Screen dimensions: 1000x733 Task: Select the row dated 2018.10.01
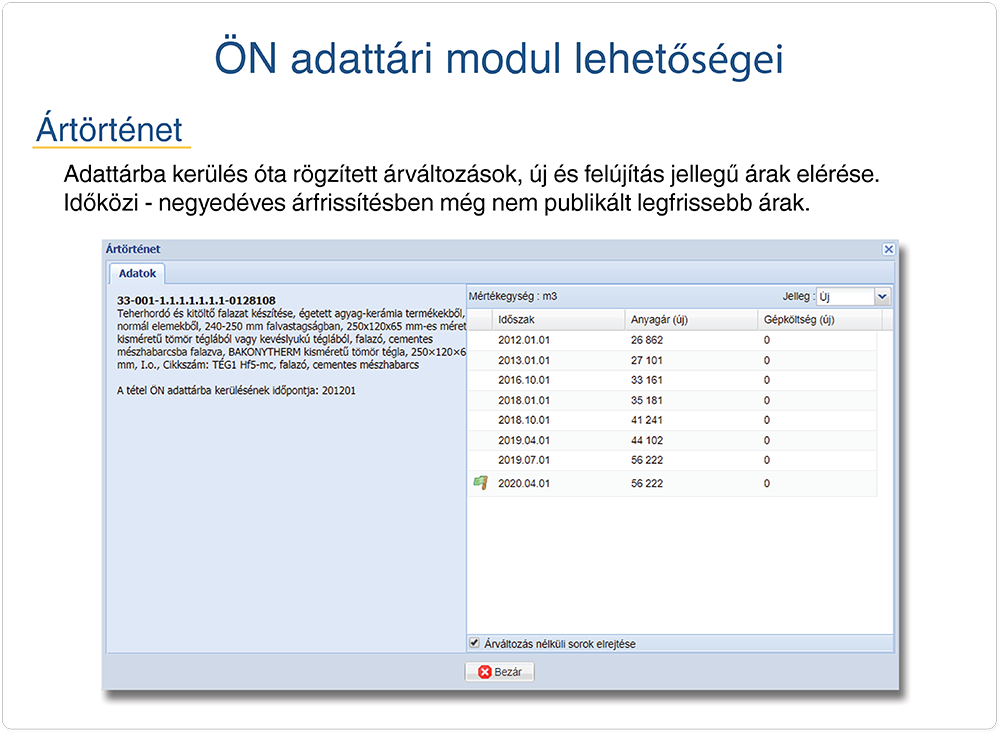coord(673,420)
